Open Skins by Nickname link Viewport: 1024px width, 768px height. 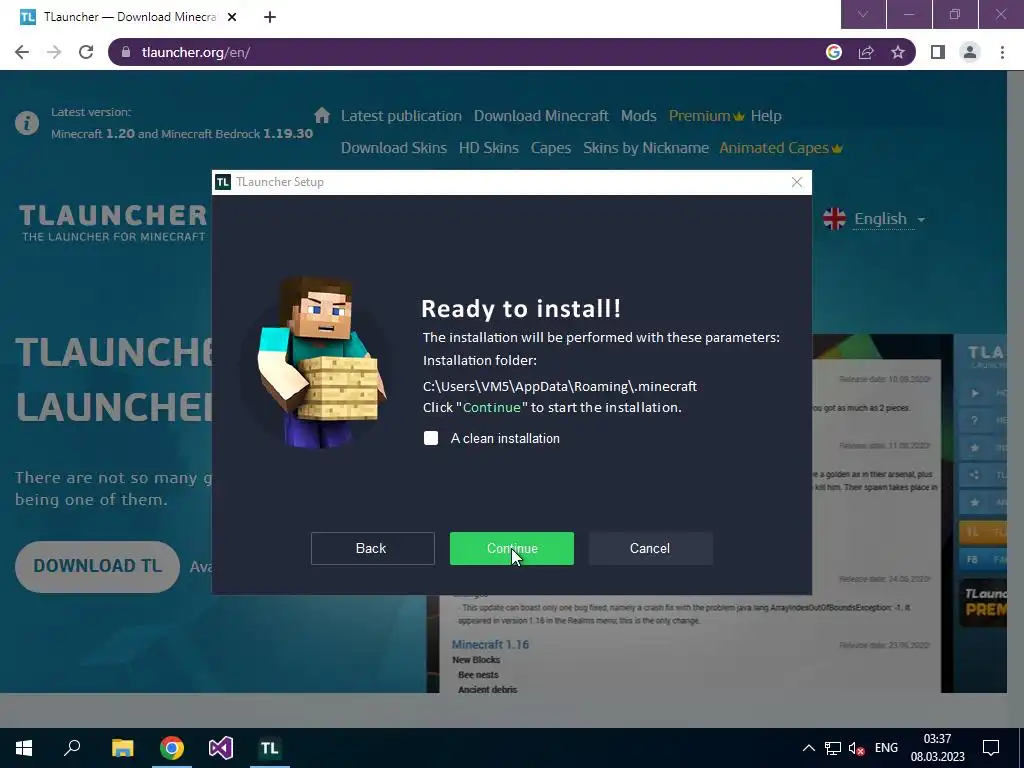646,148
